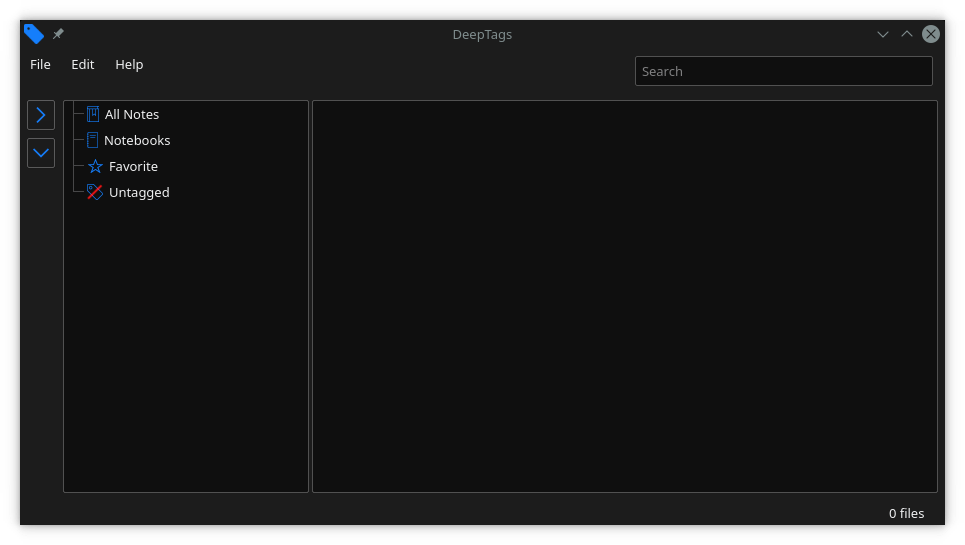
Task: Maximize the DeepTags window
Action: click(x=907, y=34)
